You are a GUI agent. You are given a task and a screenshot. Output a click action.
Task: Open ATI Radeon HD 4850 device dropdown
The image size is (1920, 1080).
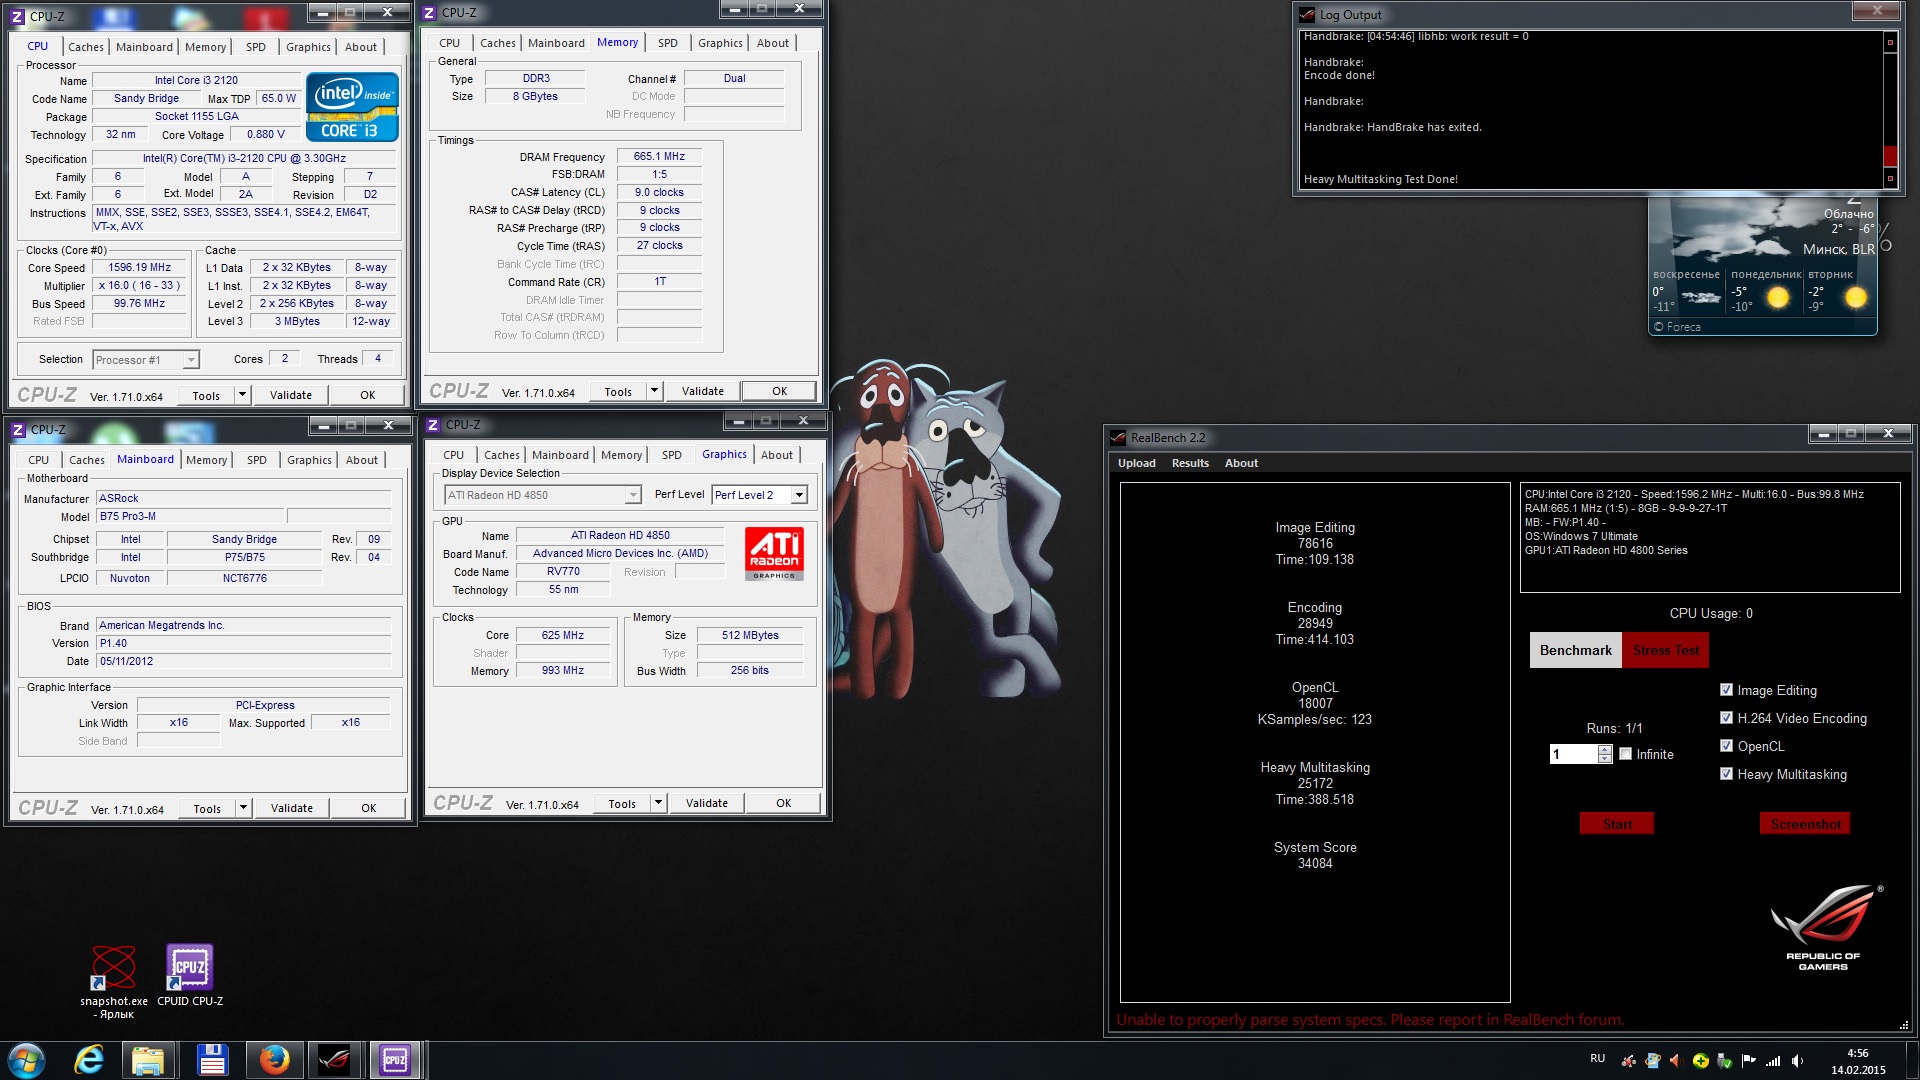click(632, 495)
